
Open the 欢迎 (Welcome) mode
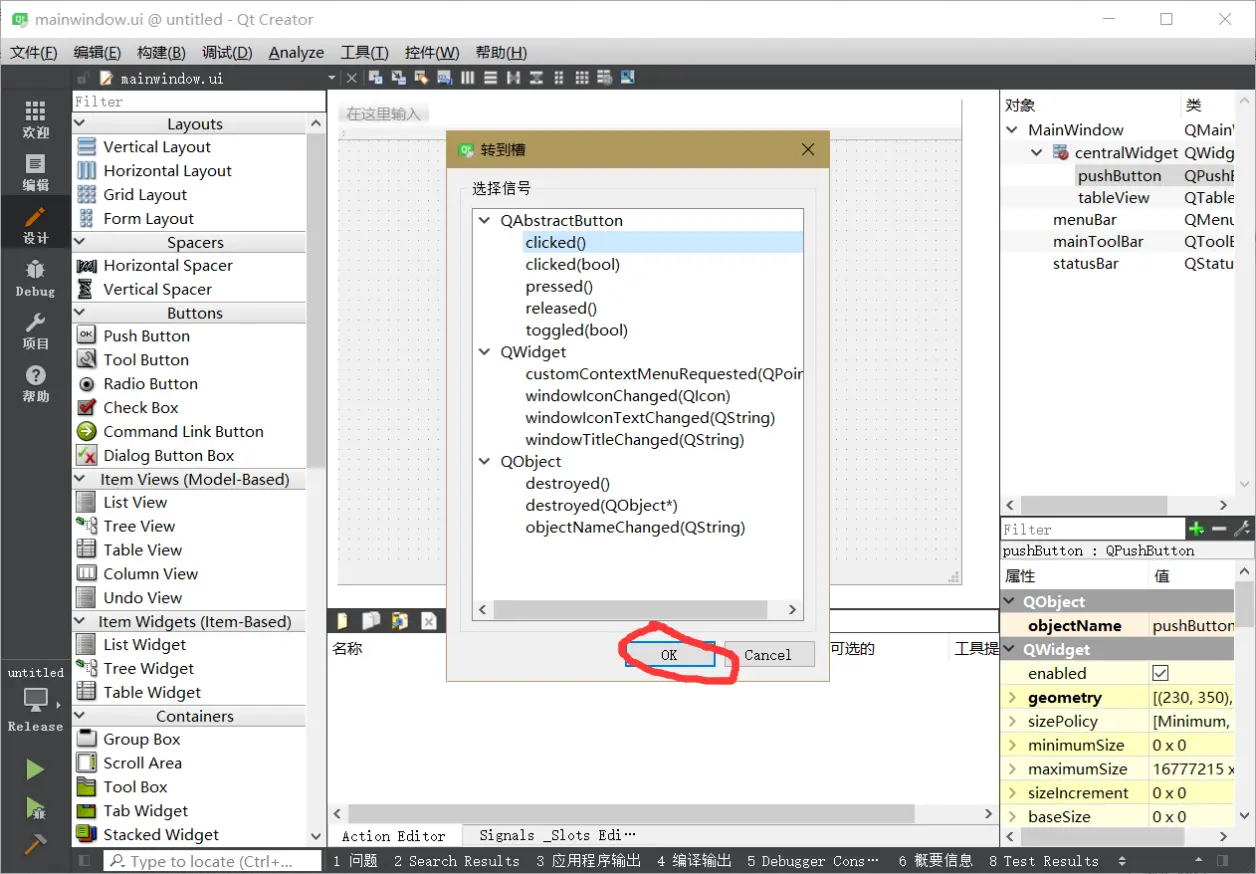[35, 119]
